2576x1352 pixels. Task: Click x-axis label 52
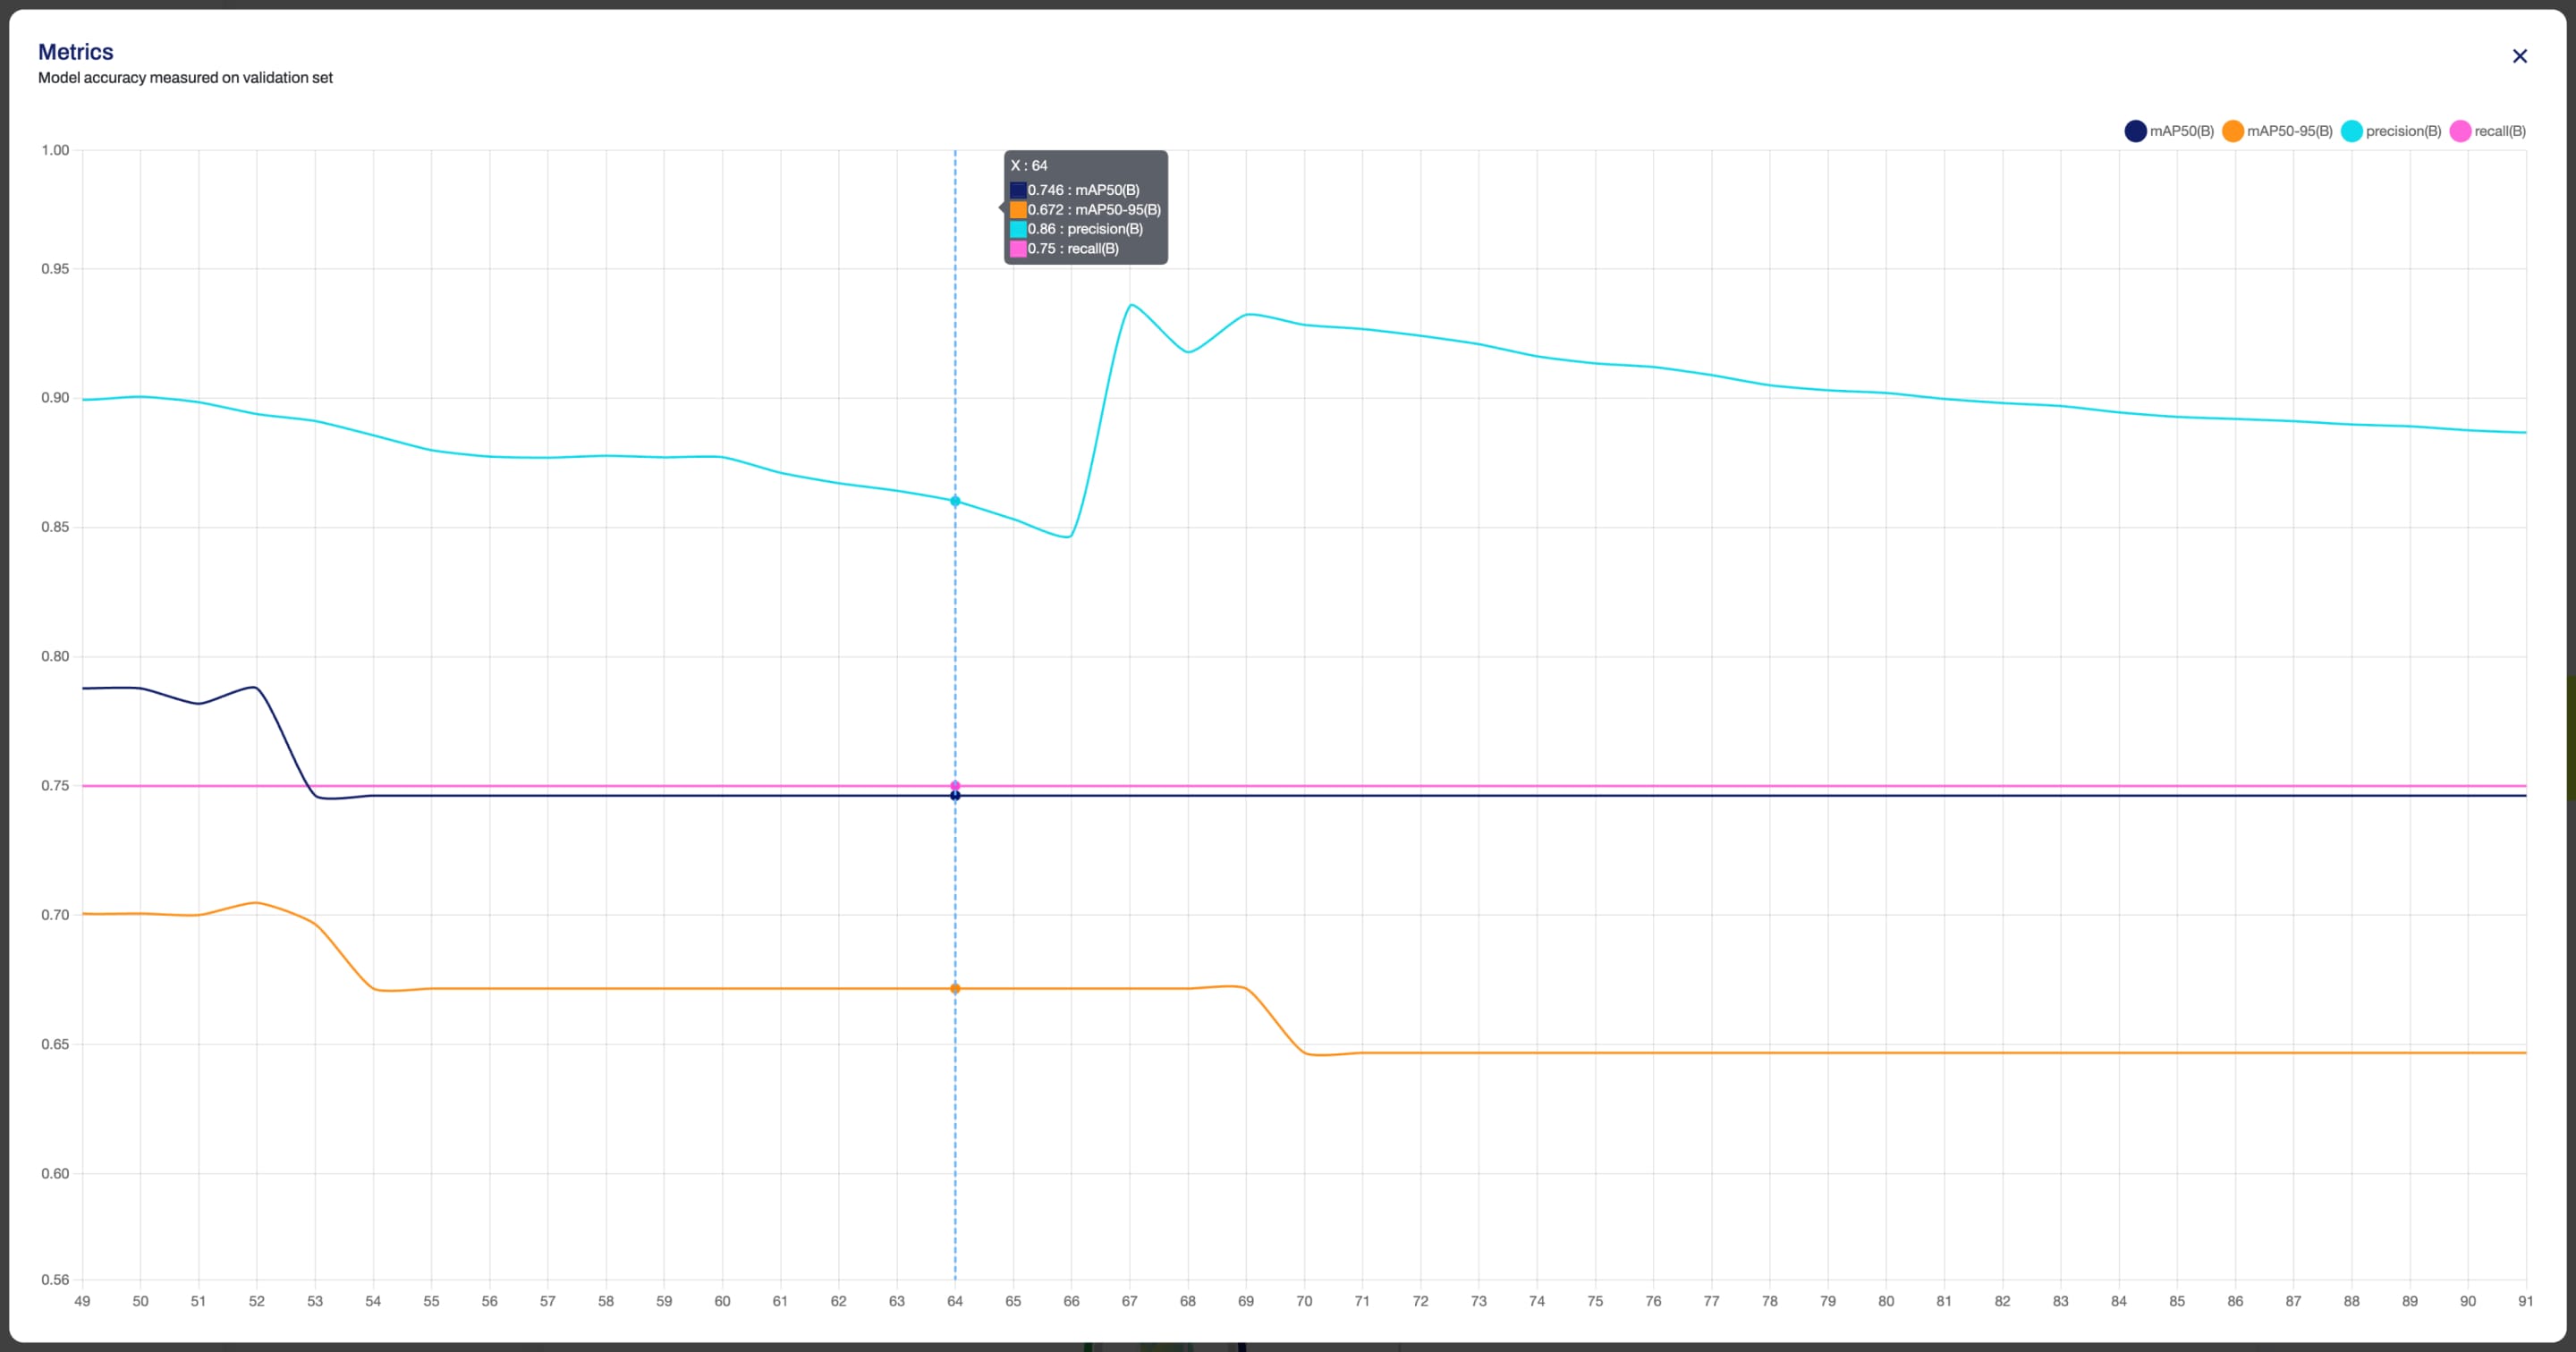pos(256,1301)
